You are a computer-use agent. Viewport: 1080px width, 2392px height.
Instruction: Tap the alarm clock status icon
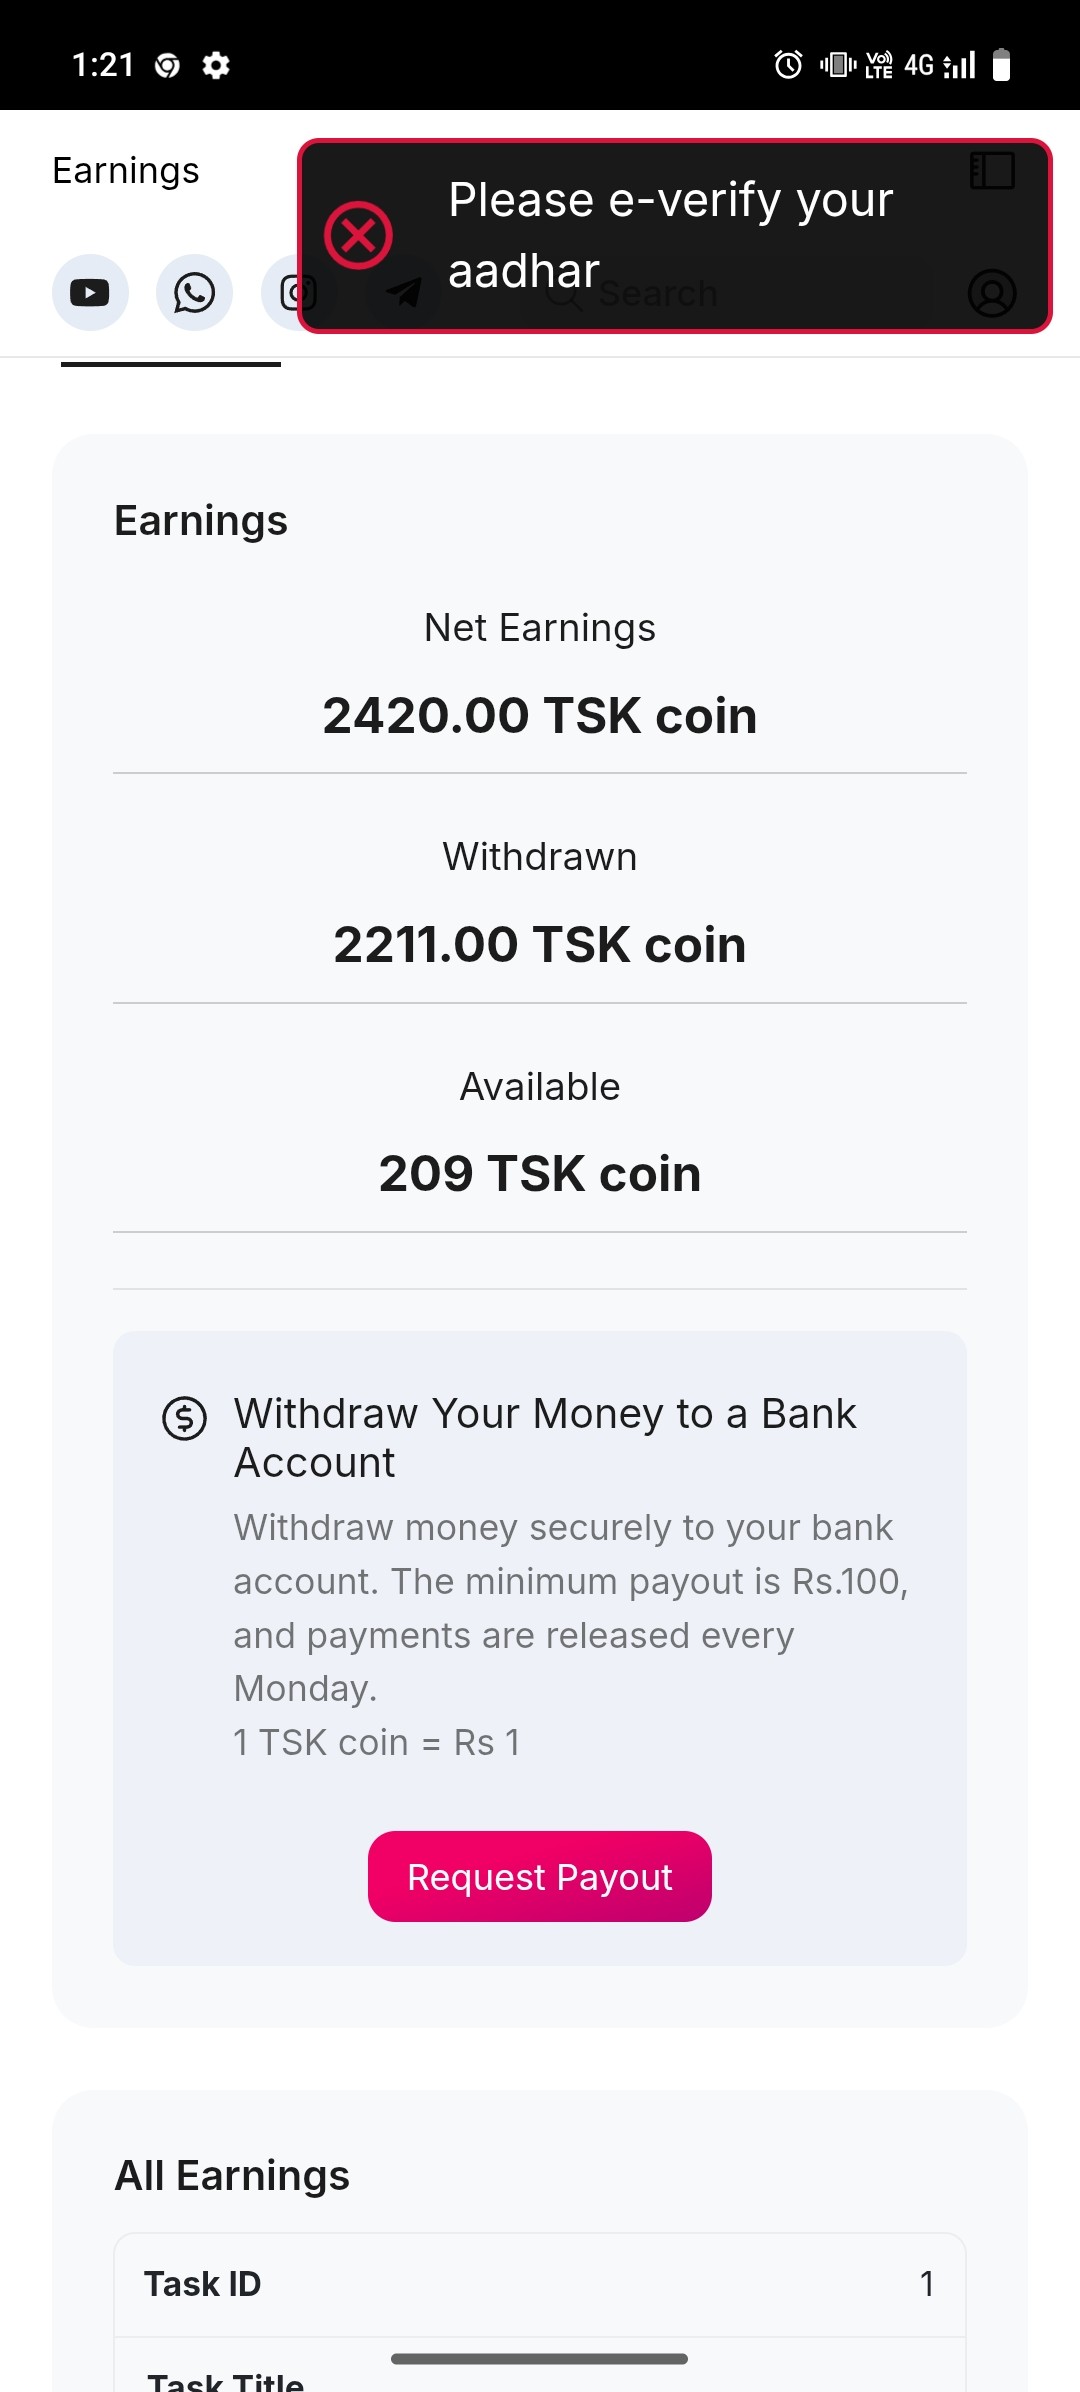click(x=788, y=65)
